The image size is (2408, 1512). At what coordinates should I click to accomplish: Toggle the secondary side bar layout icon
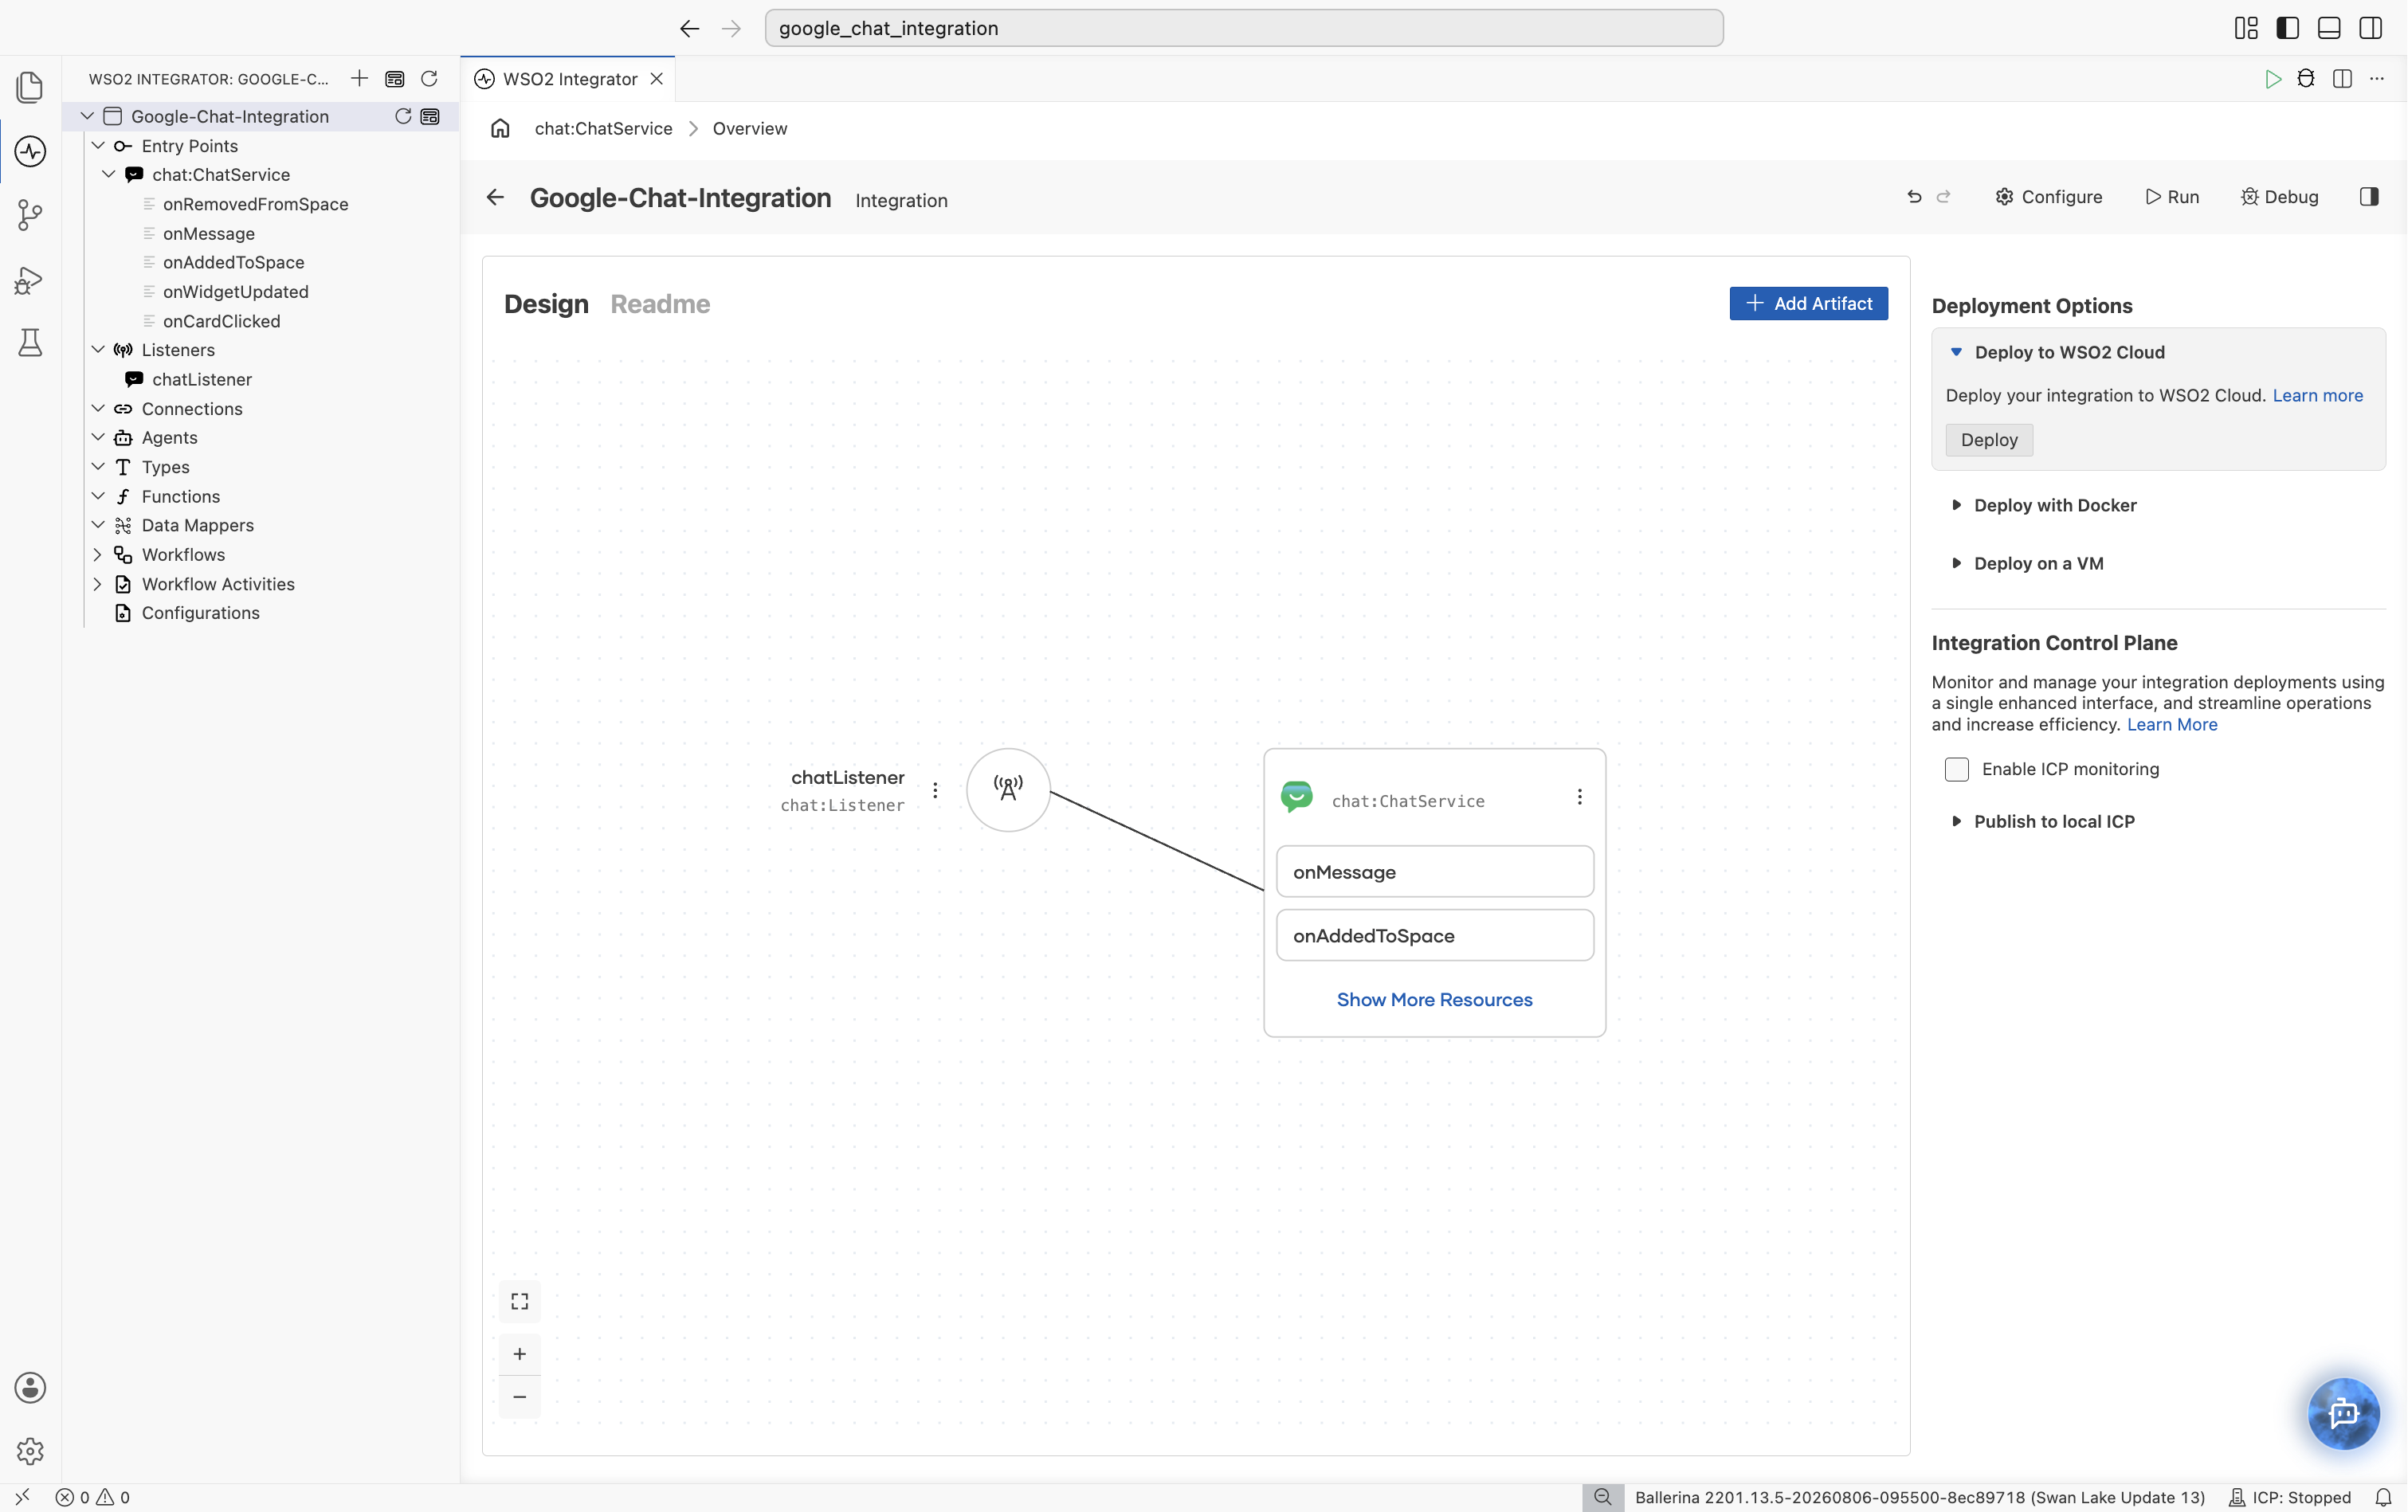click(x=2370, y=28)
